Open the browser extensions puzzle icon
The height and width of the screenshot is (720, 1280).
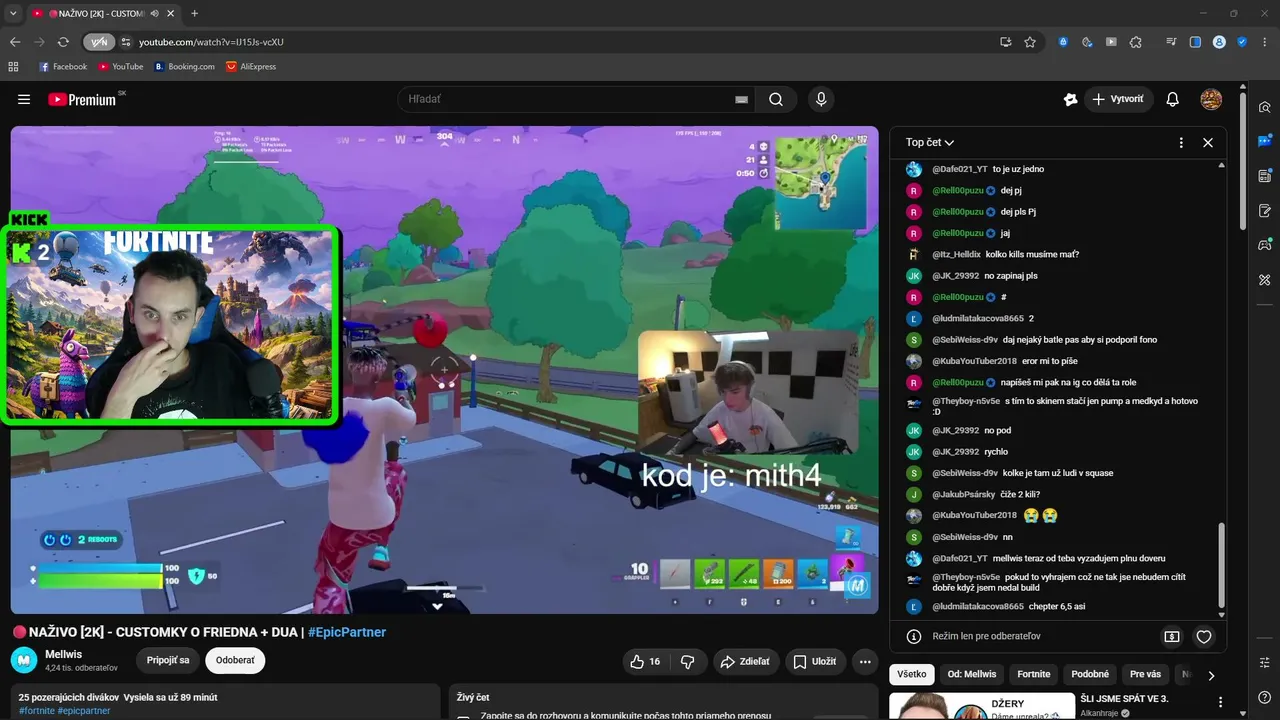[1136, 42]
